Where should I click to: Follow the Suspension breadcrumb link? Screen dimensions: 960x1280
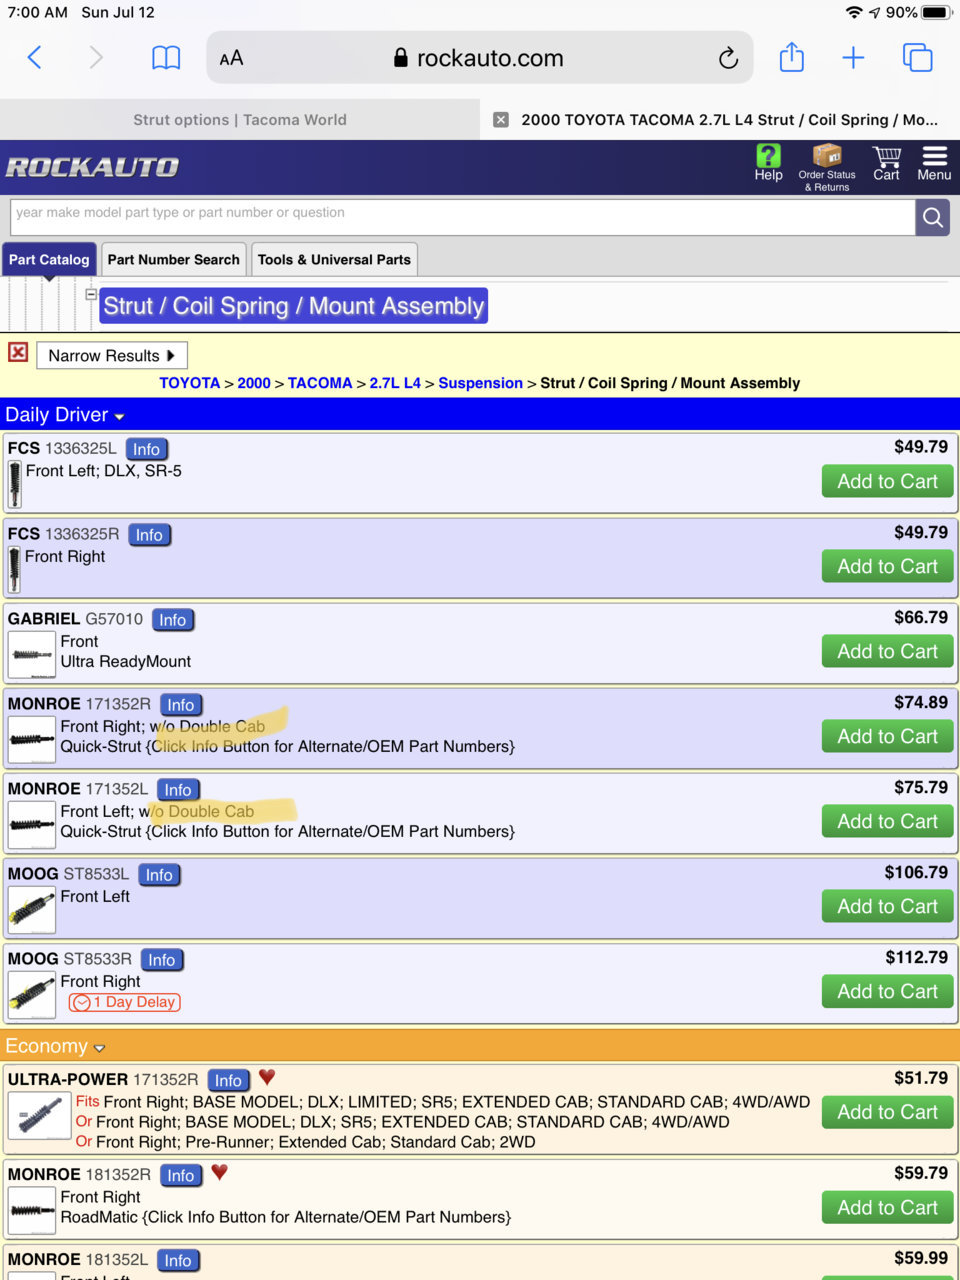[480, 383]
